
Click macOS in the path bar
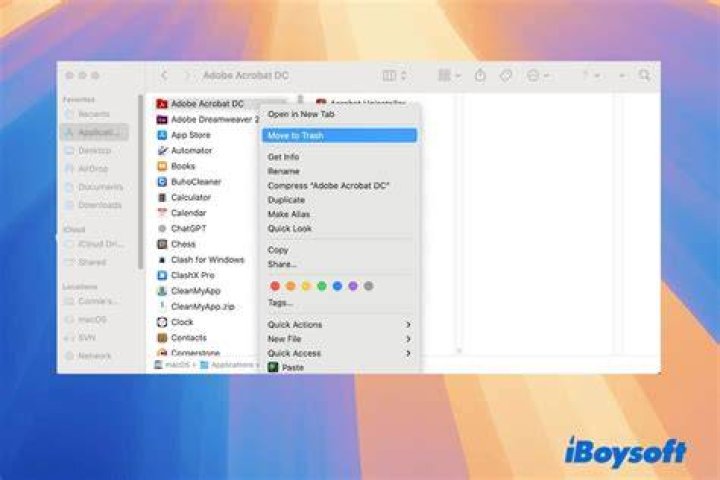click(173, 365)
